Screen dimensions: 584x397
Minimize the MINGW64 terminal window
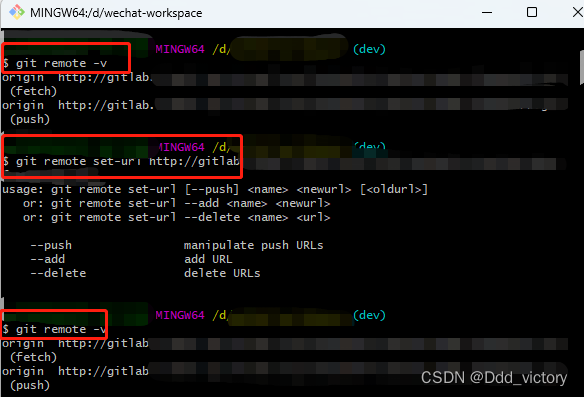[487, 12]
